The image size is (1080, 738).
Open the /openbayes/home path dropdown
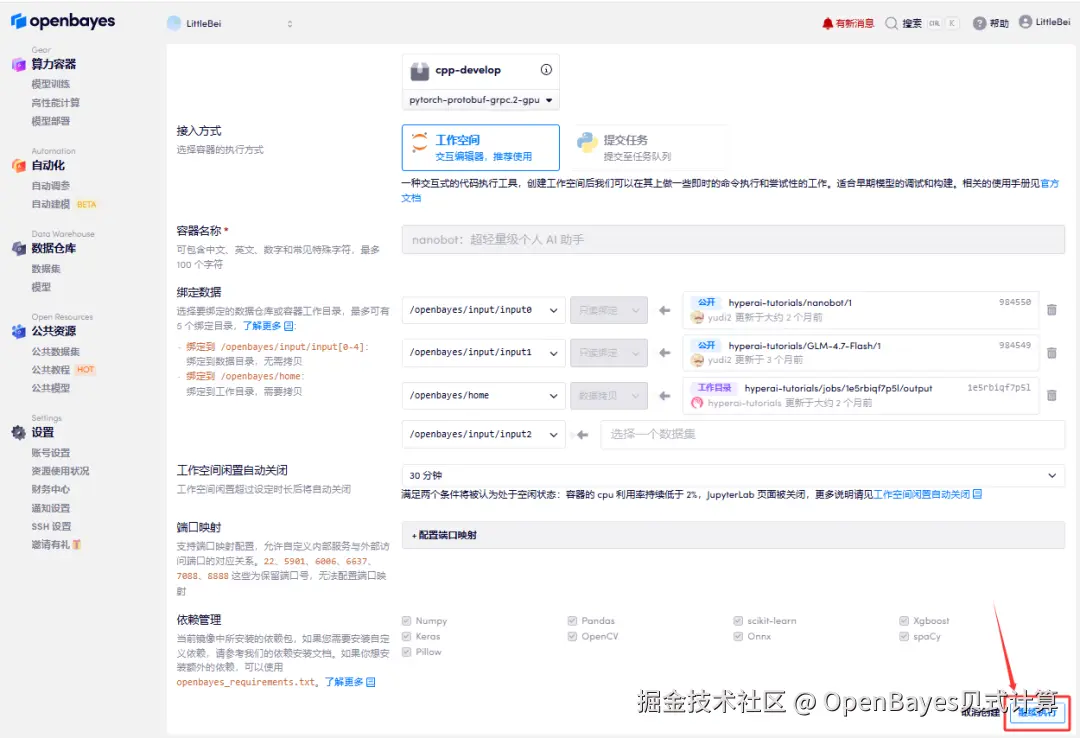point(484,396)
